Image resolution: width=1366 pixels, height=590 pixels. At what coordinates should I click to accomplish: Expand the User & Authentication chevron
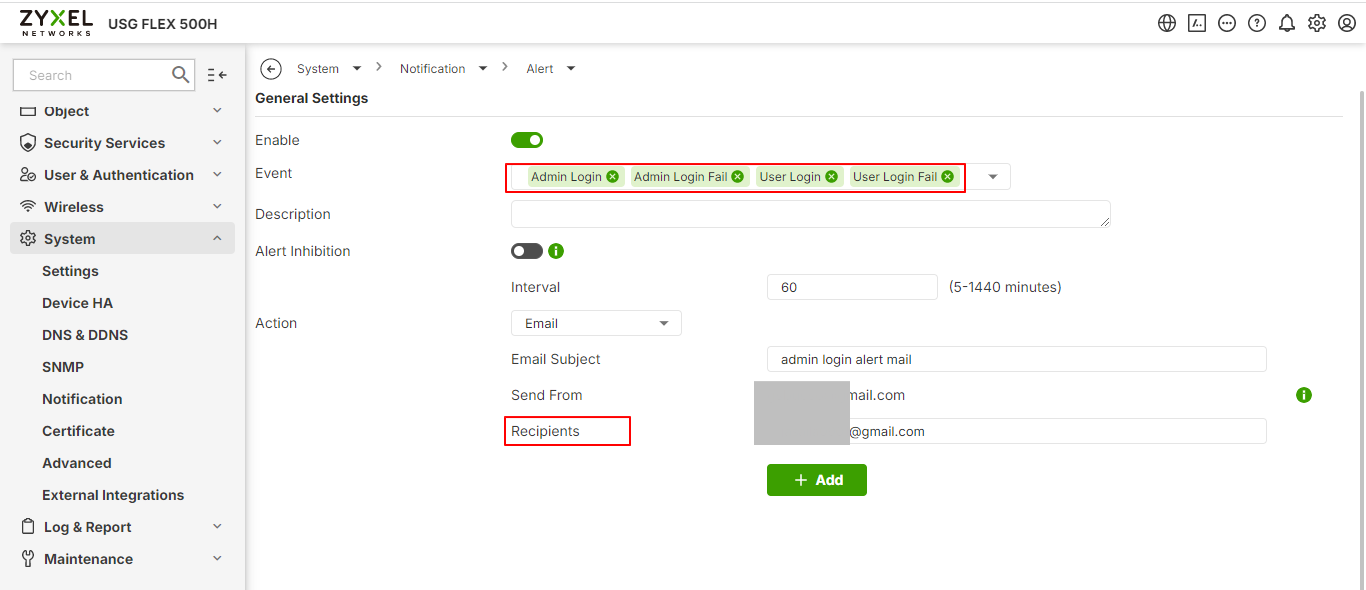[217, 175]
